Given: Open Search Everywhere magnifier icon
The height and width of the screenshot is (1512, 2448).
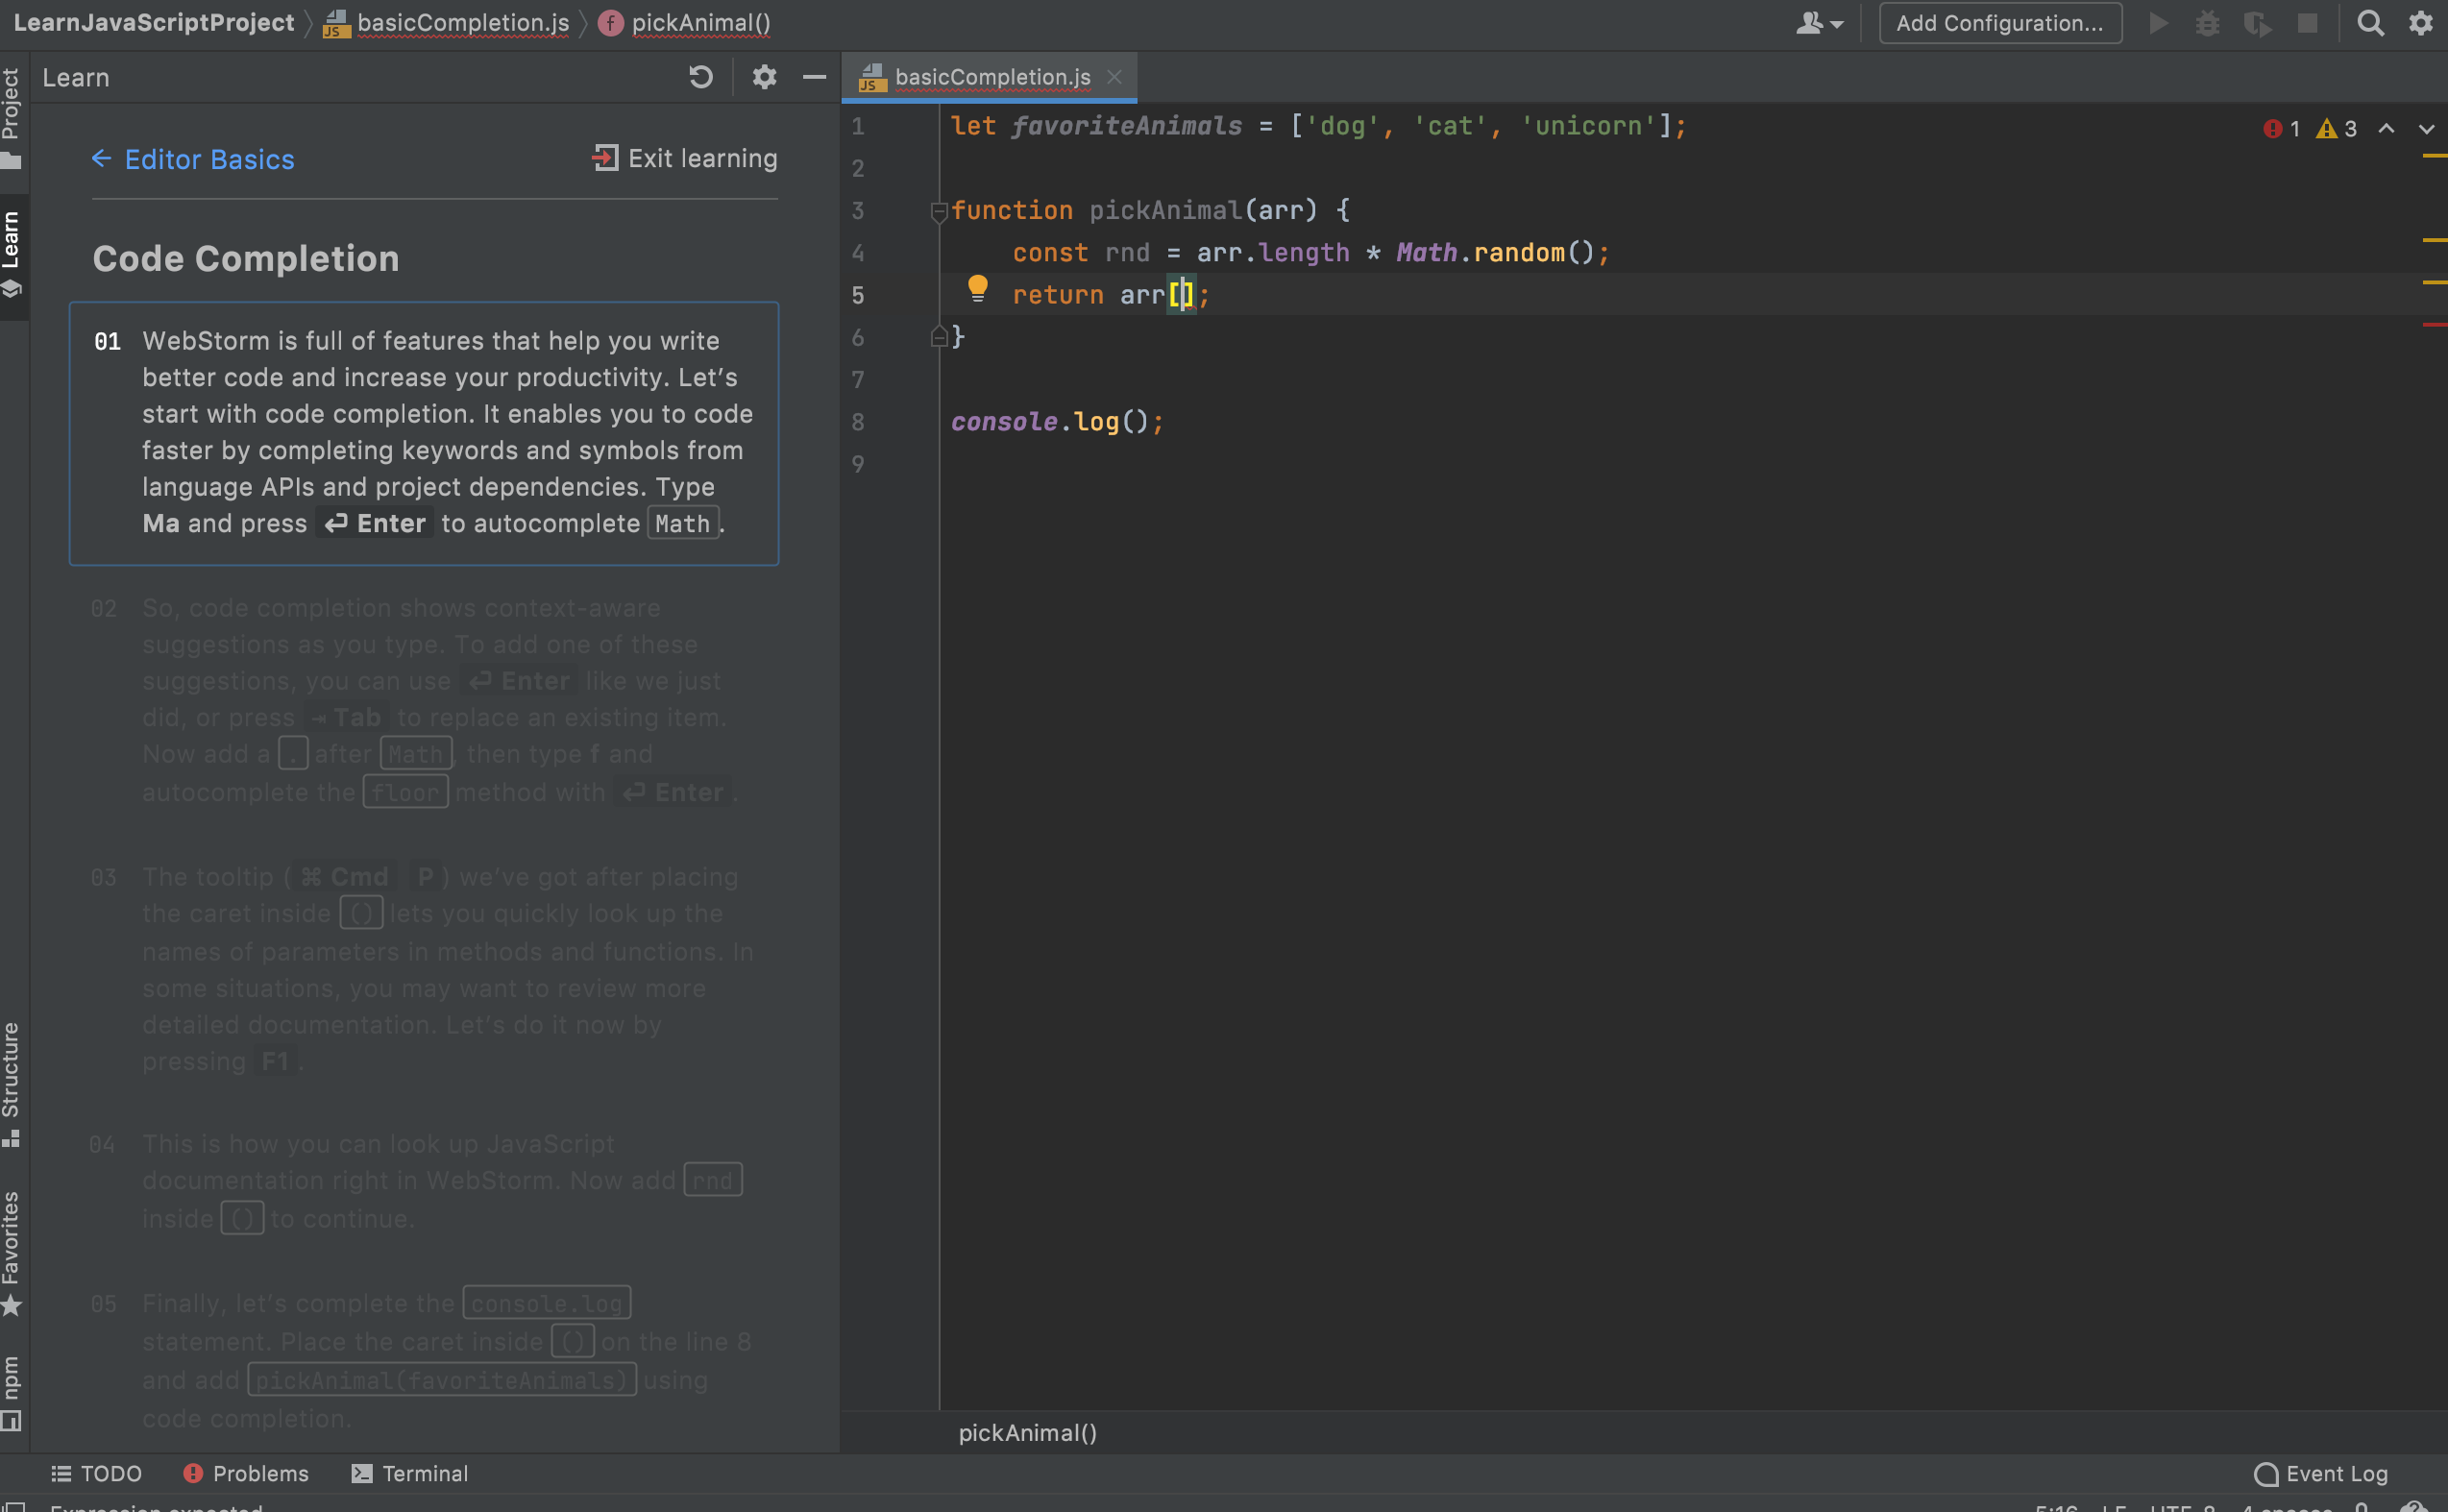Looking at the screenshot, I should click(x=2369, y=23).
